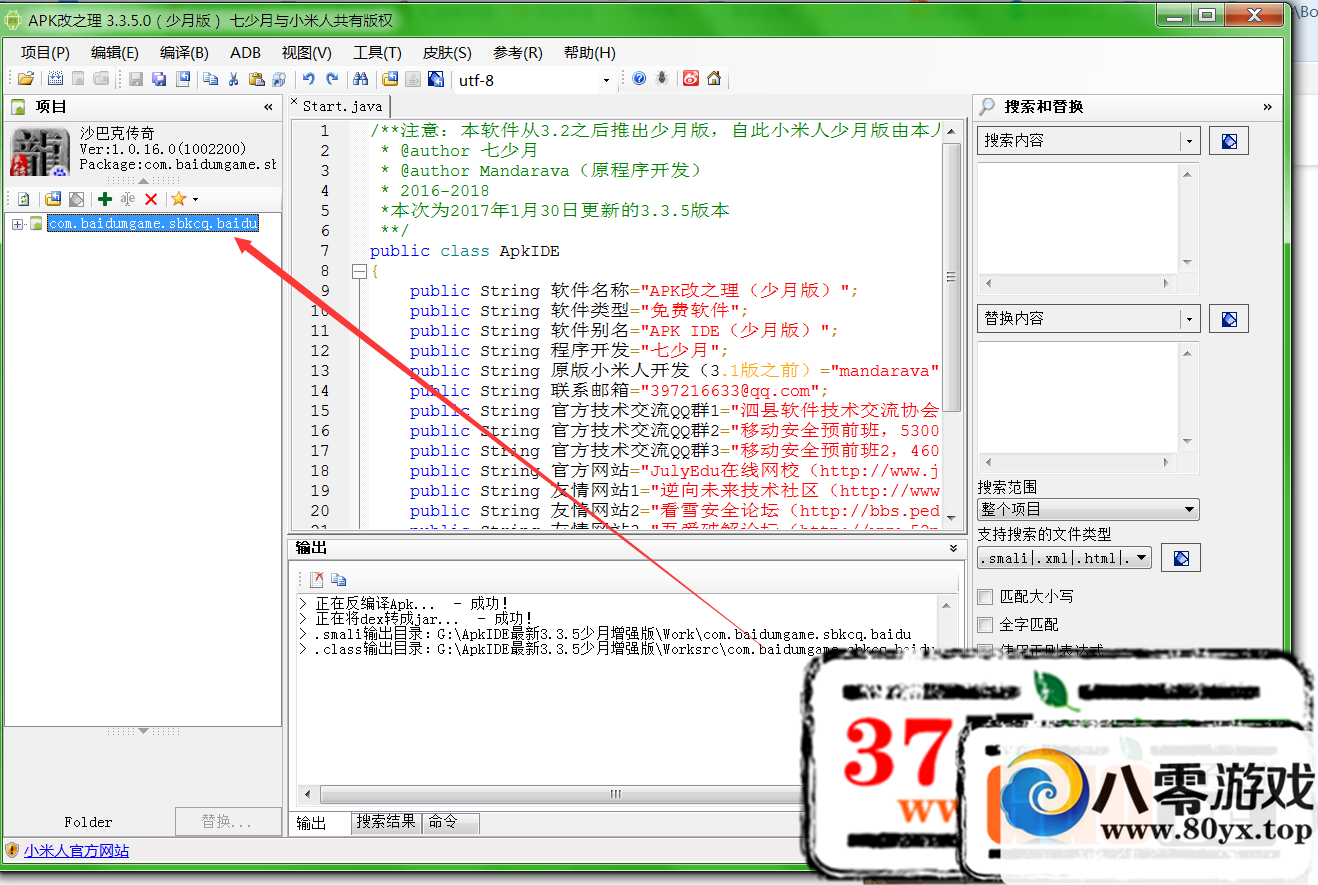Screen dimensions: 1318x885
Task: Toggle the 匹配大小写 checkbox
Action: (x=986, y=597)
